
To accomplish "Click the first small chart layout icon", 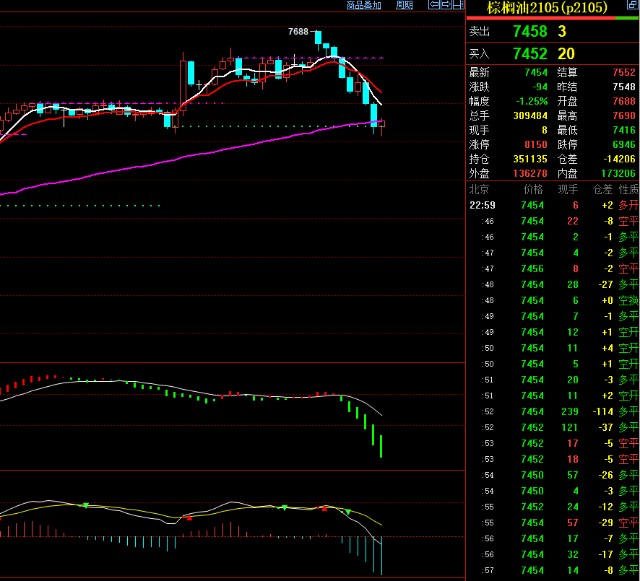I will coord(431,5).
